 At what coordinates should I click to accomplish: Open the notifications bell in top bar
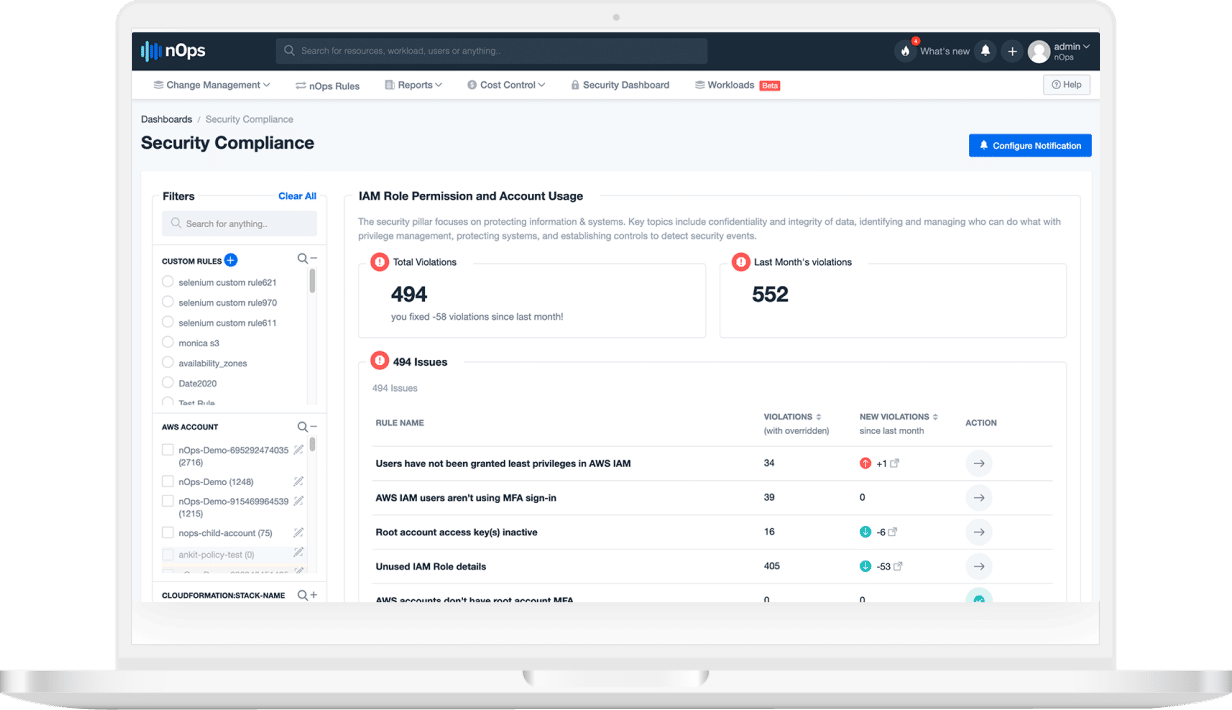986,51
